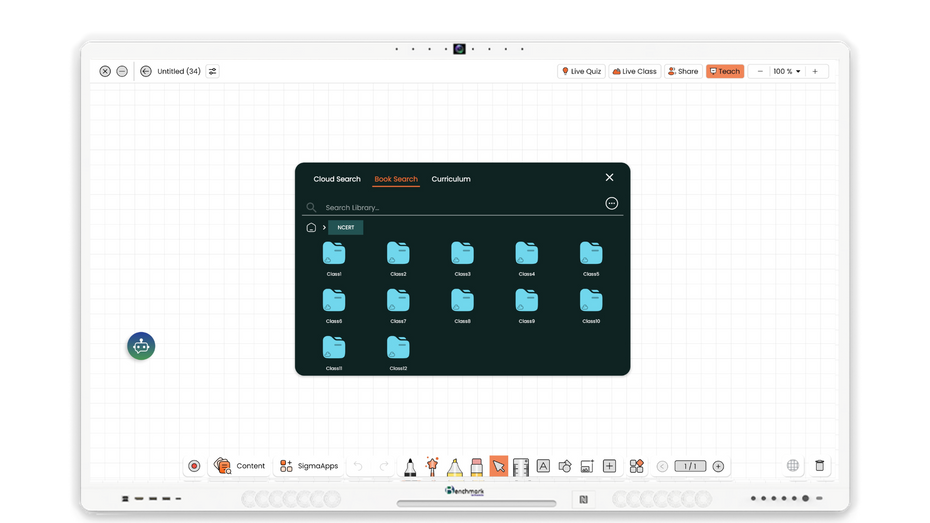Open the AI robot assistant bubble
Viewport: 930px width, 523px height.
[x=141, y=346]
